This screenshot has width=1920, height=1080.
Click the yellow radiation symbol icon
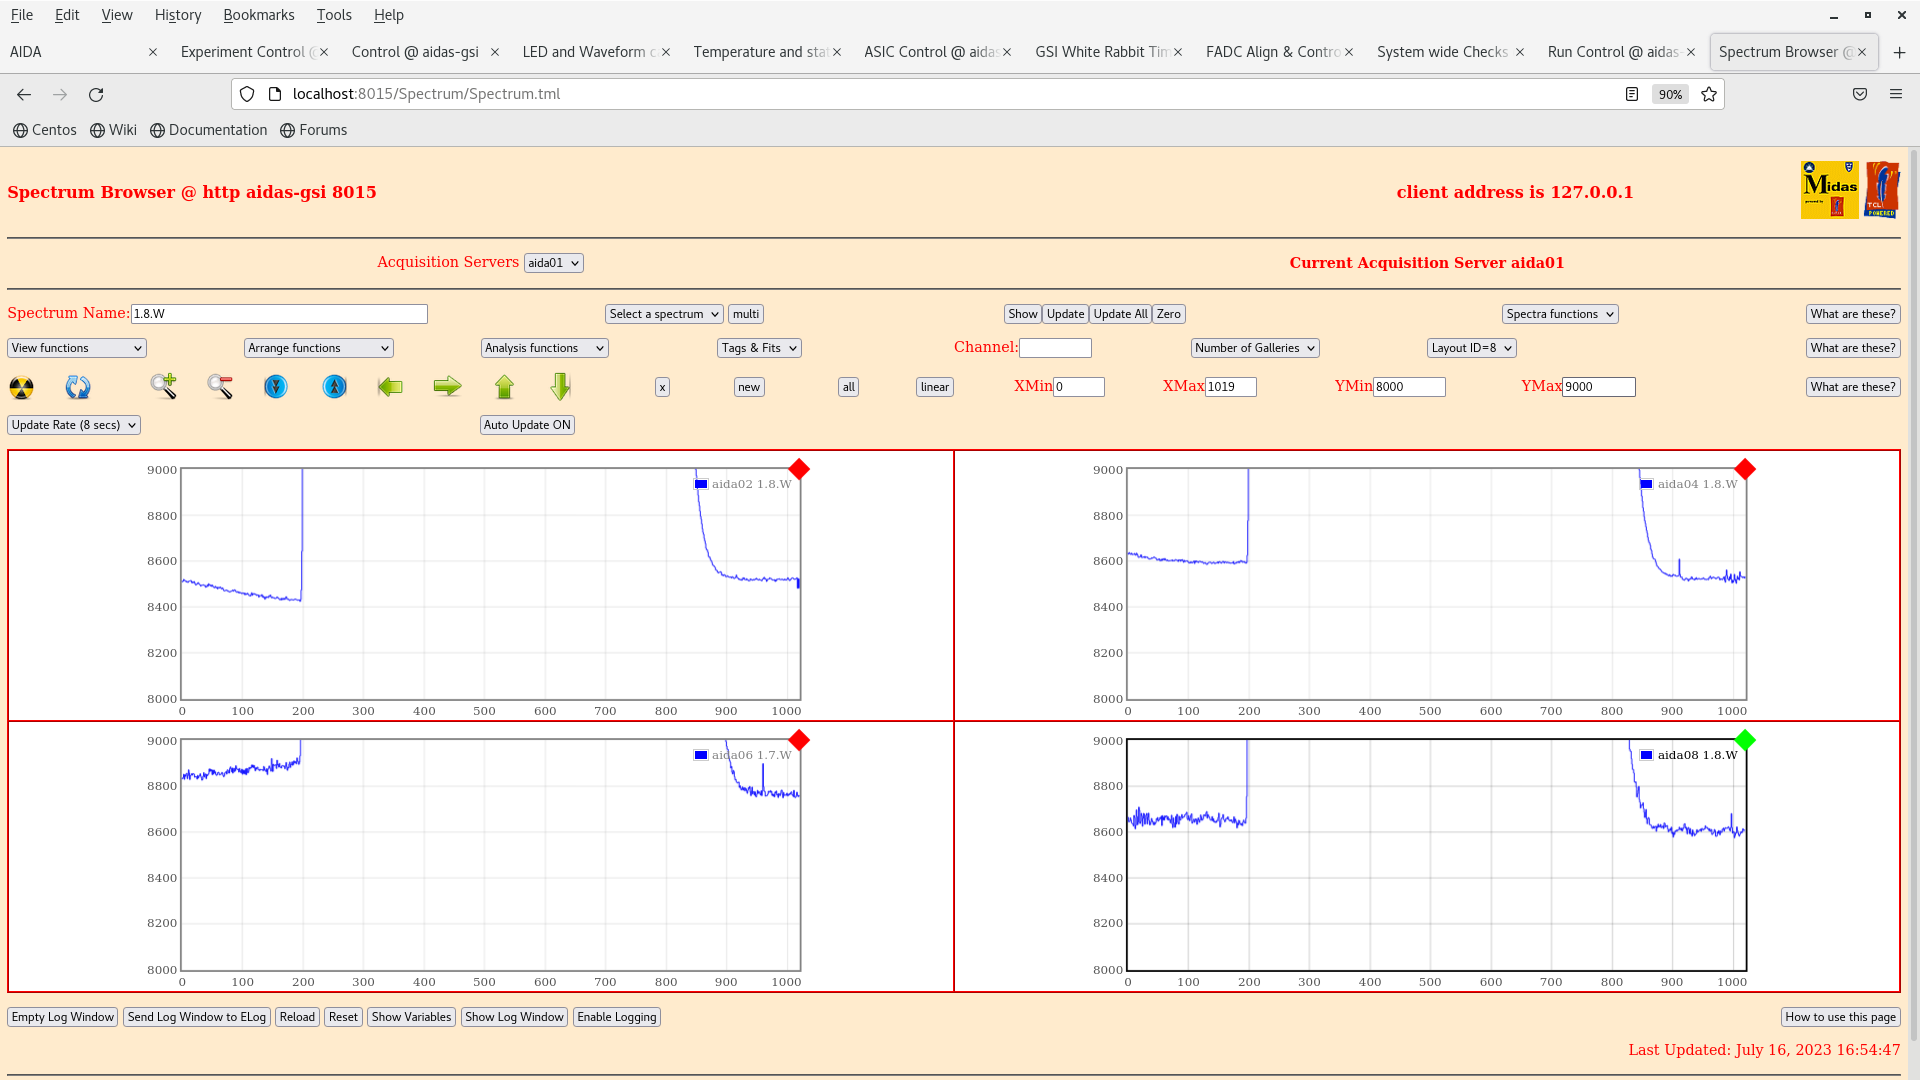(x=21, y=387)
